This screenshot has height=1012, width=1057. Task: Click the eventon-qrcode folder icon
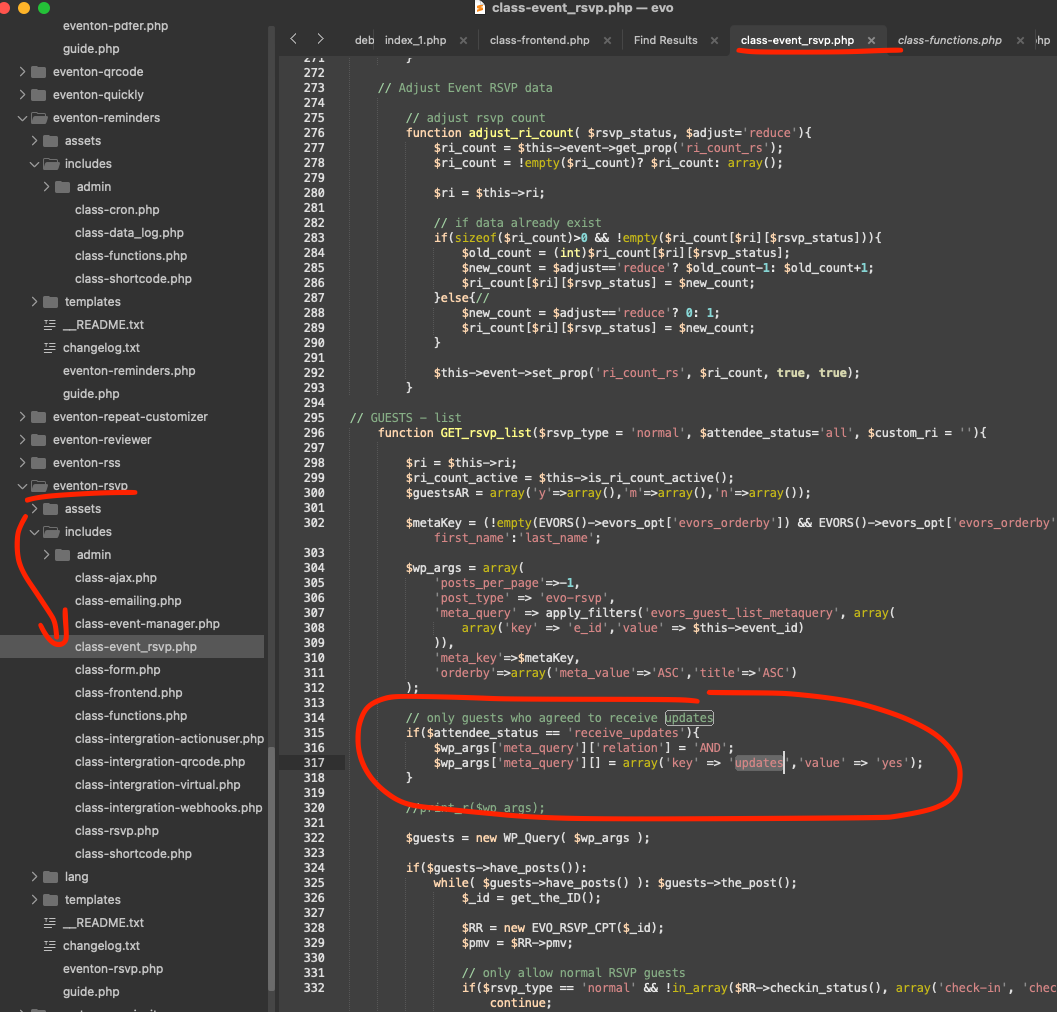[x=39, y=71]
